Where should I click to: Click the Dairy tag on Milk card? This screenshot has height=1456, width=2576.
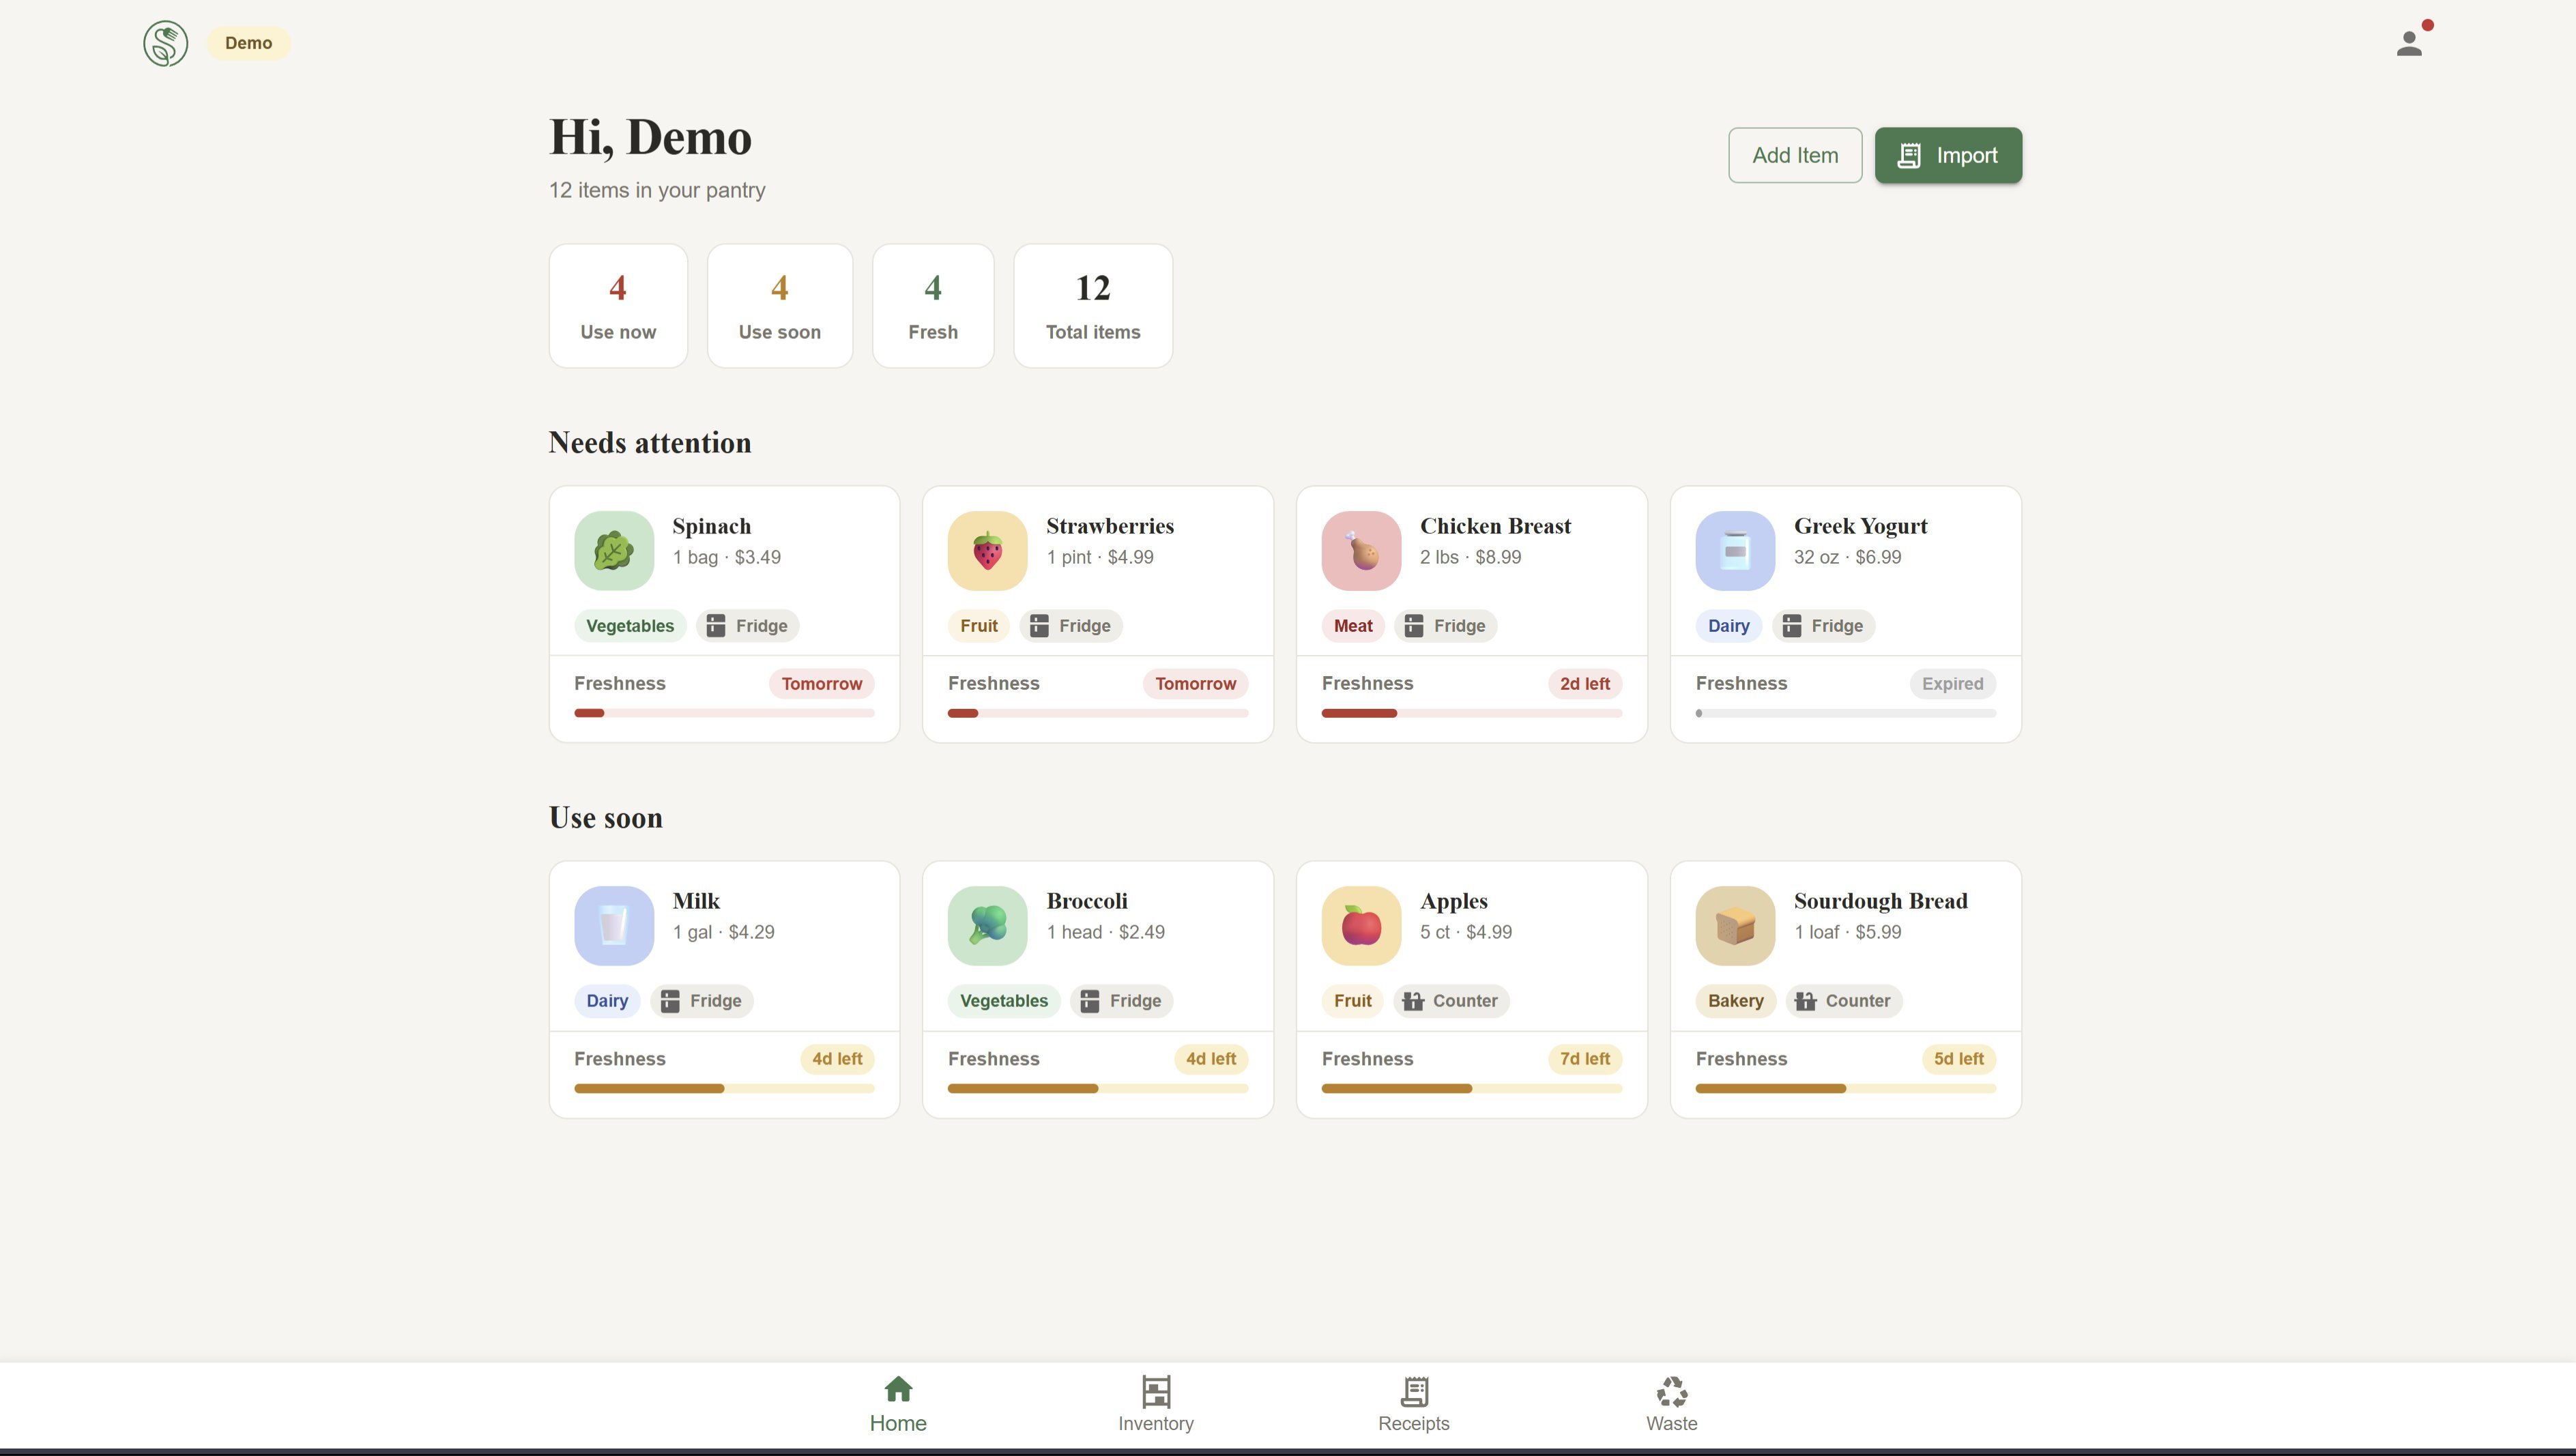pyautogui.click(x=607, y=1001)
